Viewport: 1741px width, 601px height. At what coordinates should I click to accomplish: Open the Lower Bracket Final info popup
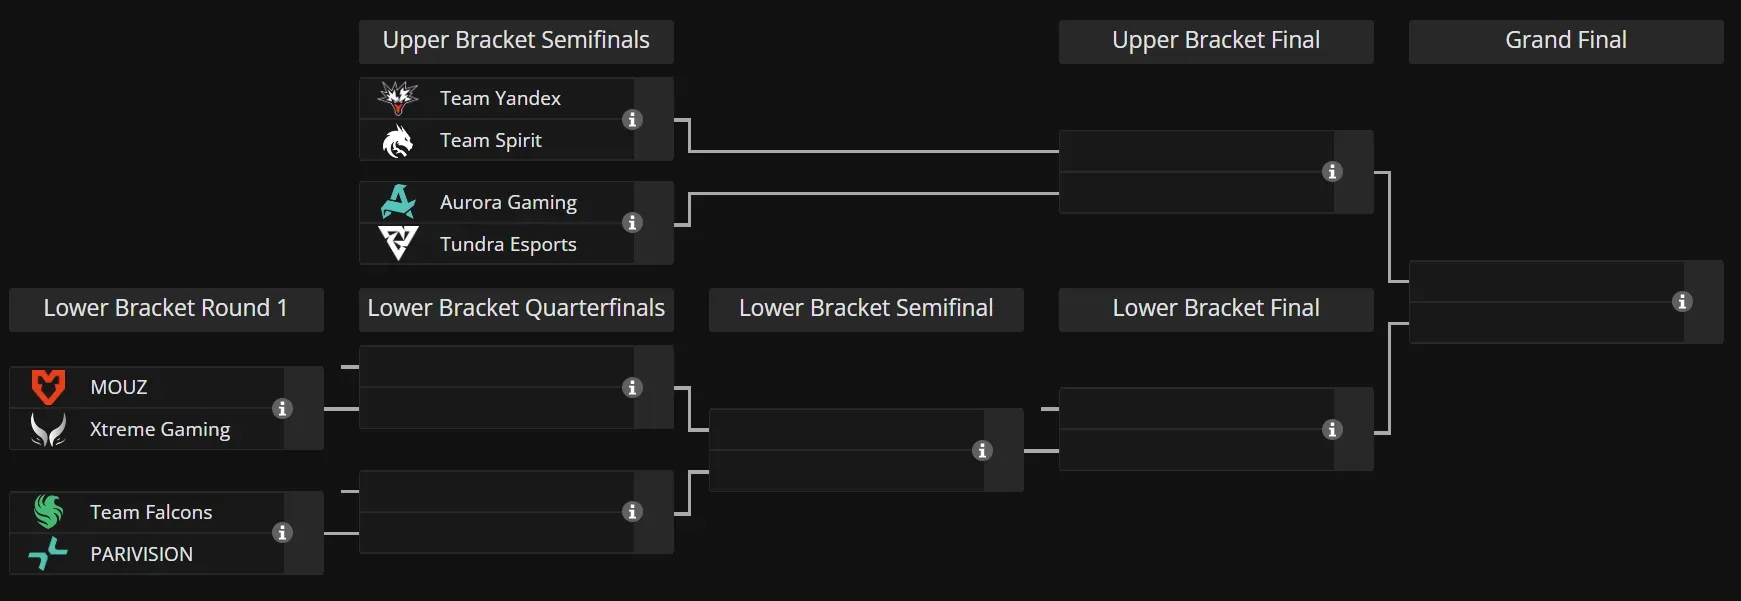pos(1332,430)
